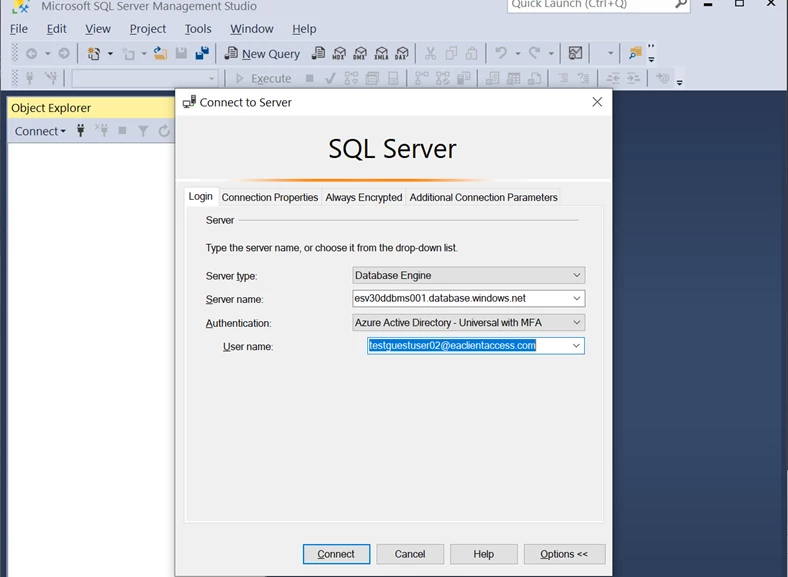Switch to the Connection Properties tab

(x=270, y=198)
